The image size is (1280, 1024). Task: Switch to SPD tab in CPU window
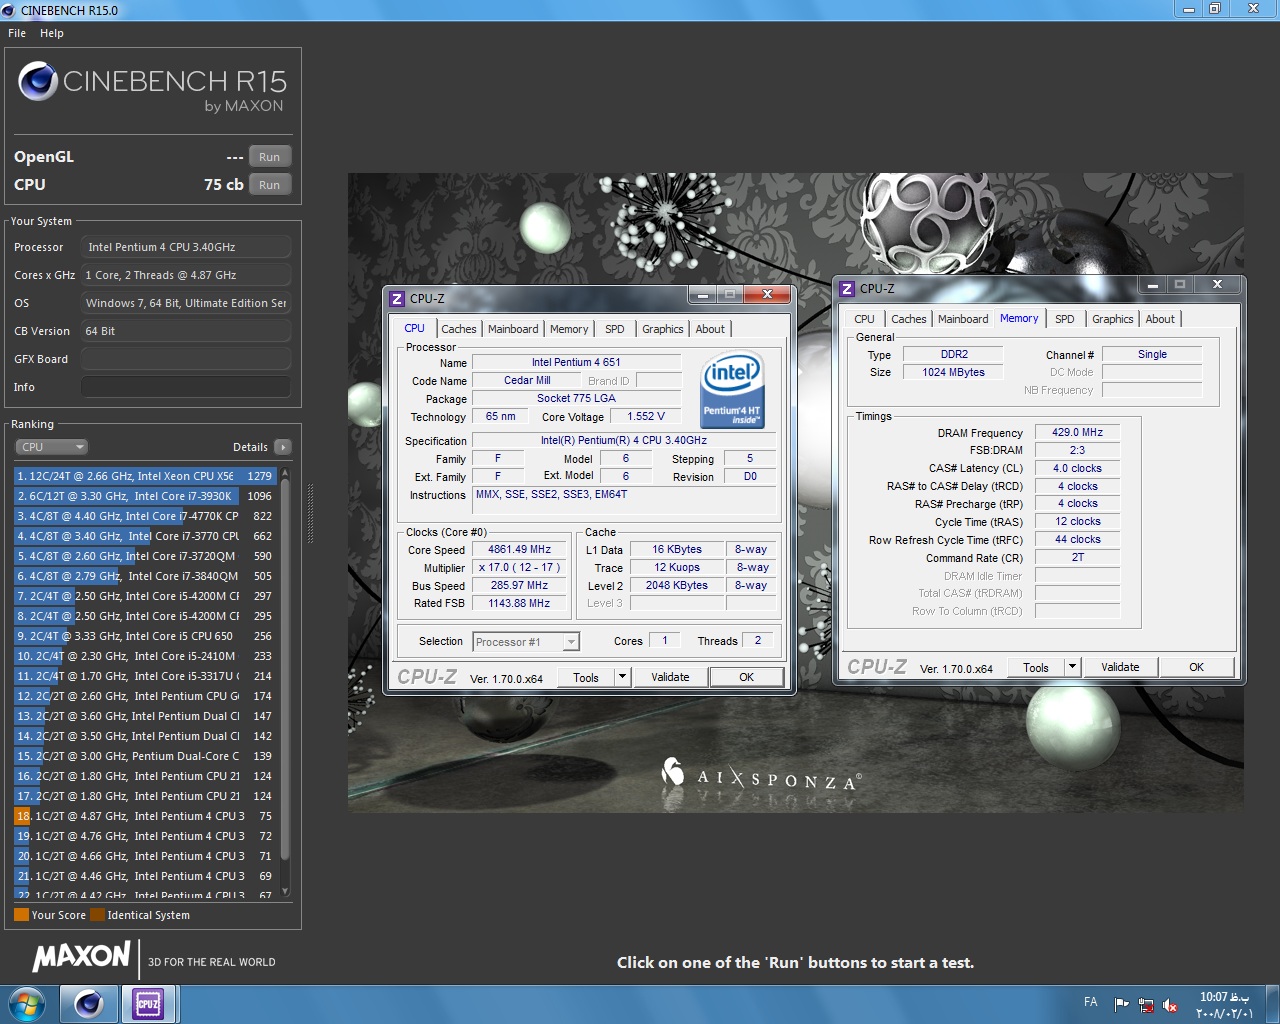[x=615, y=329]
